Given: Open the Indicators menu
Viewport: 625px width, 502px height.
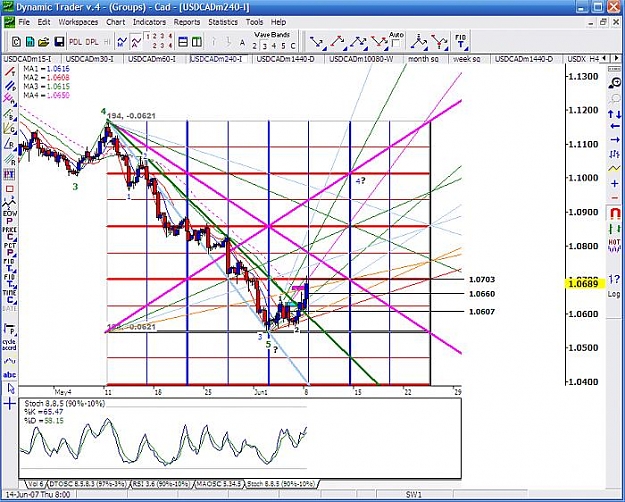Looking at the screenshot, I should [x=149, y=22].
